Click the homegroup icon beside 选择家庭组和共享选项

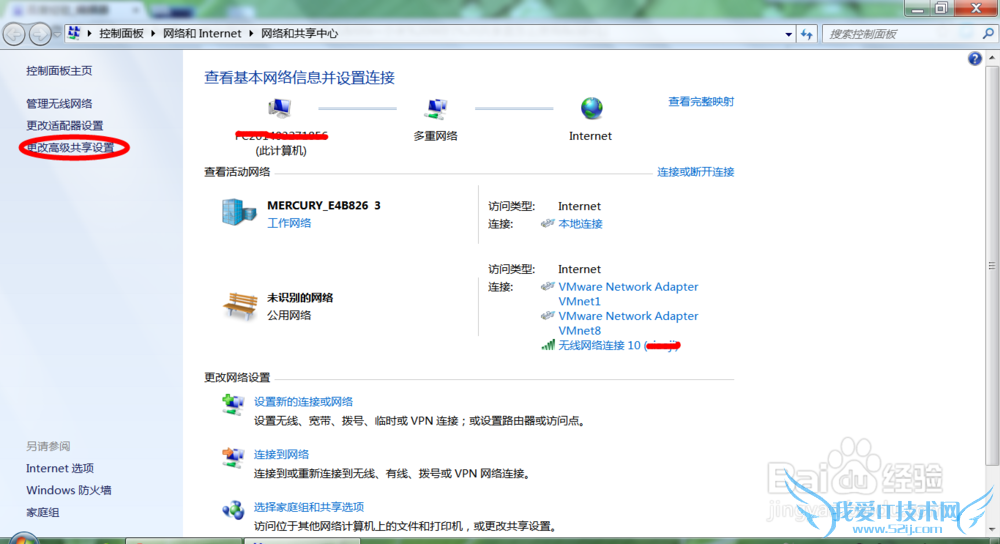click(x=233, y=510)
